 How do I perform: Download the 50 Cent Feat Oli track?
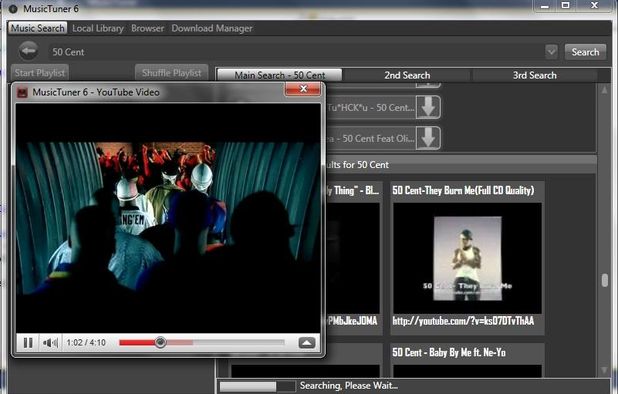tap(428, 138)
